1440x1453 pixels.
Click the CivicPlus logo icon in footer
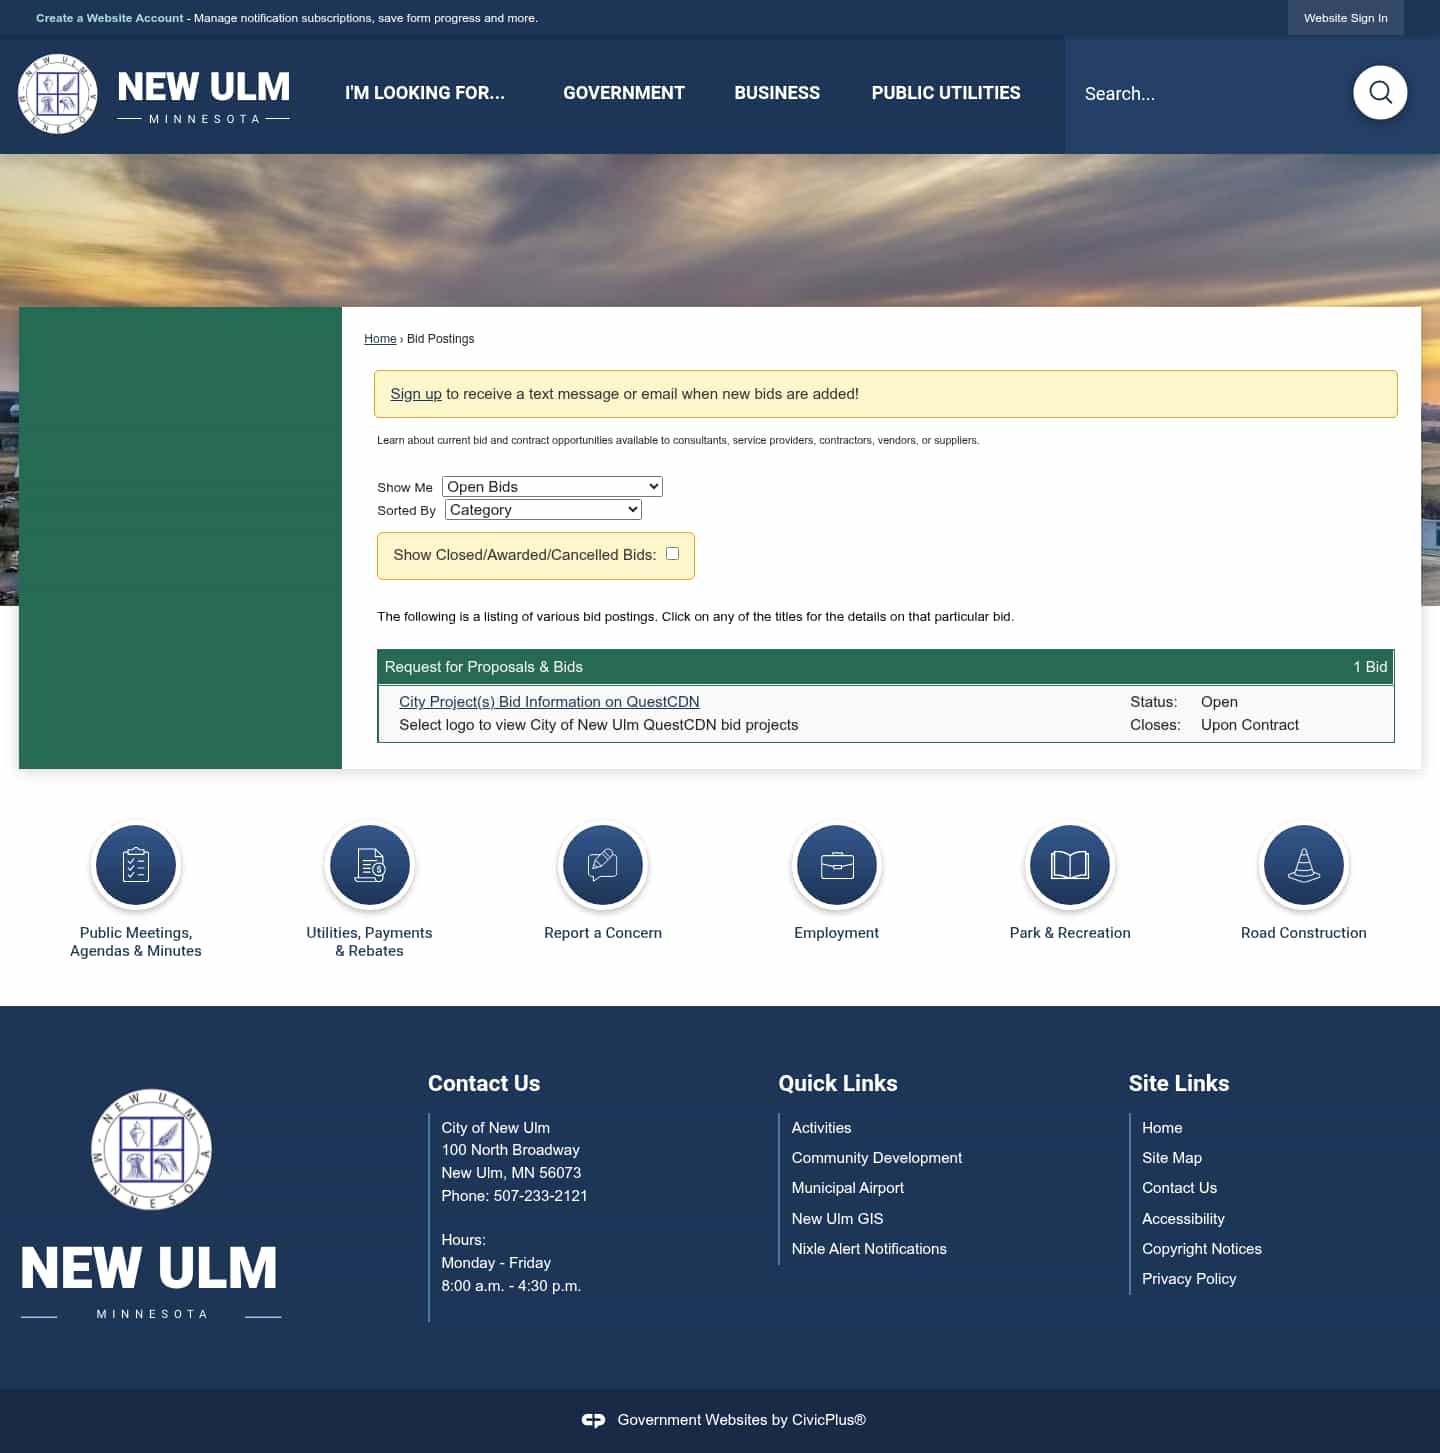tap(593, 1420)
